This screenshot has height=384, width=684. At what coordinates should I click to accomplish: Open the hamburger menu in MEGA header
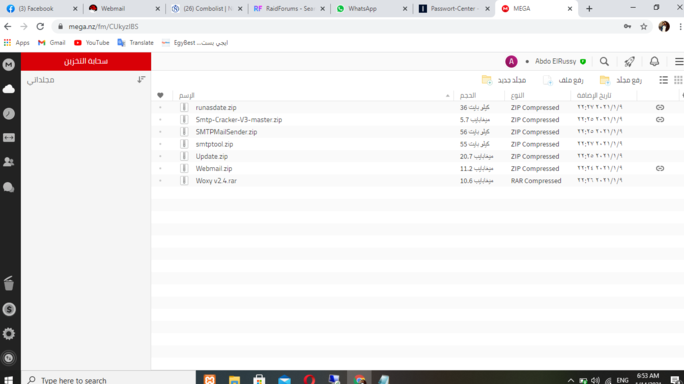coord(679,62)
